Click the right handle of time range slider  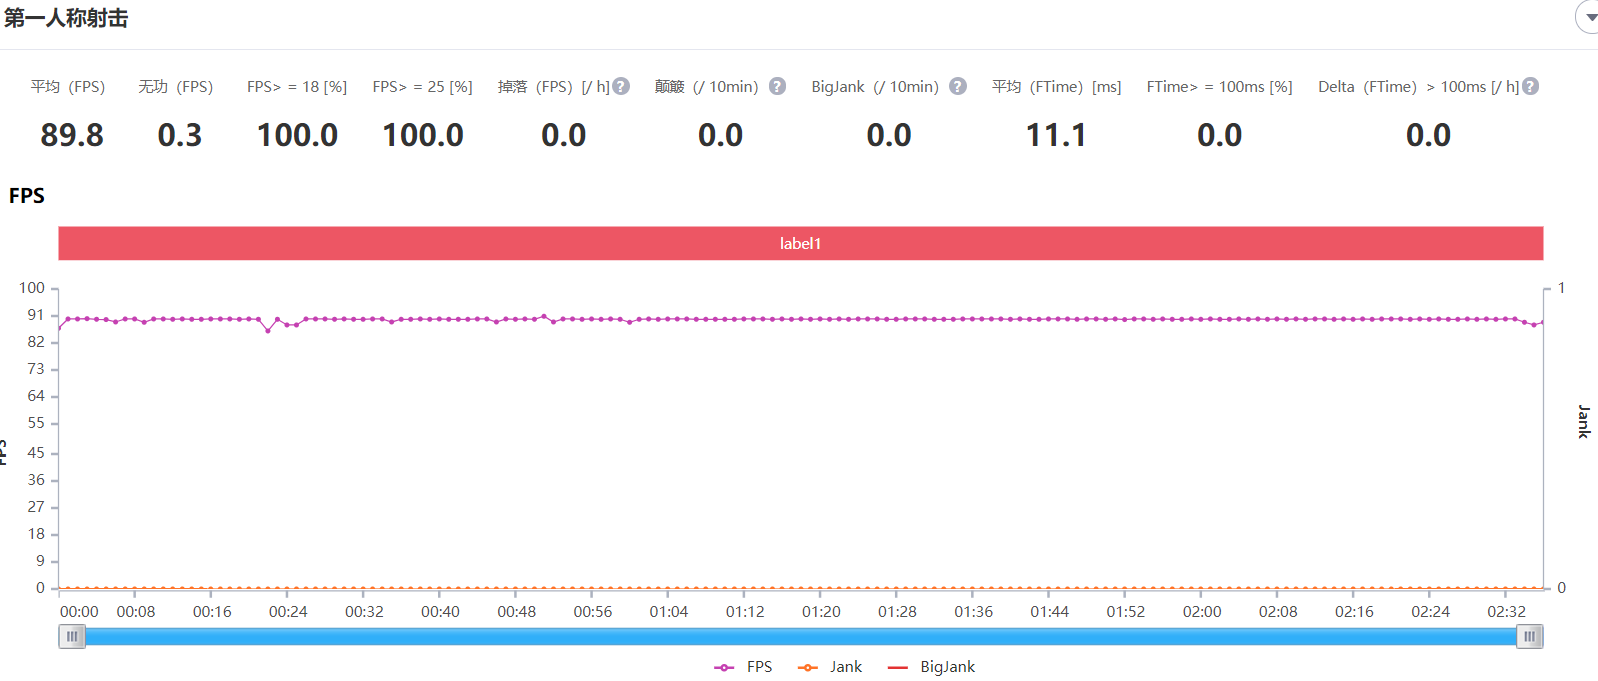click(1529, 637)
